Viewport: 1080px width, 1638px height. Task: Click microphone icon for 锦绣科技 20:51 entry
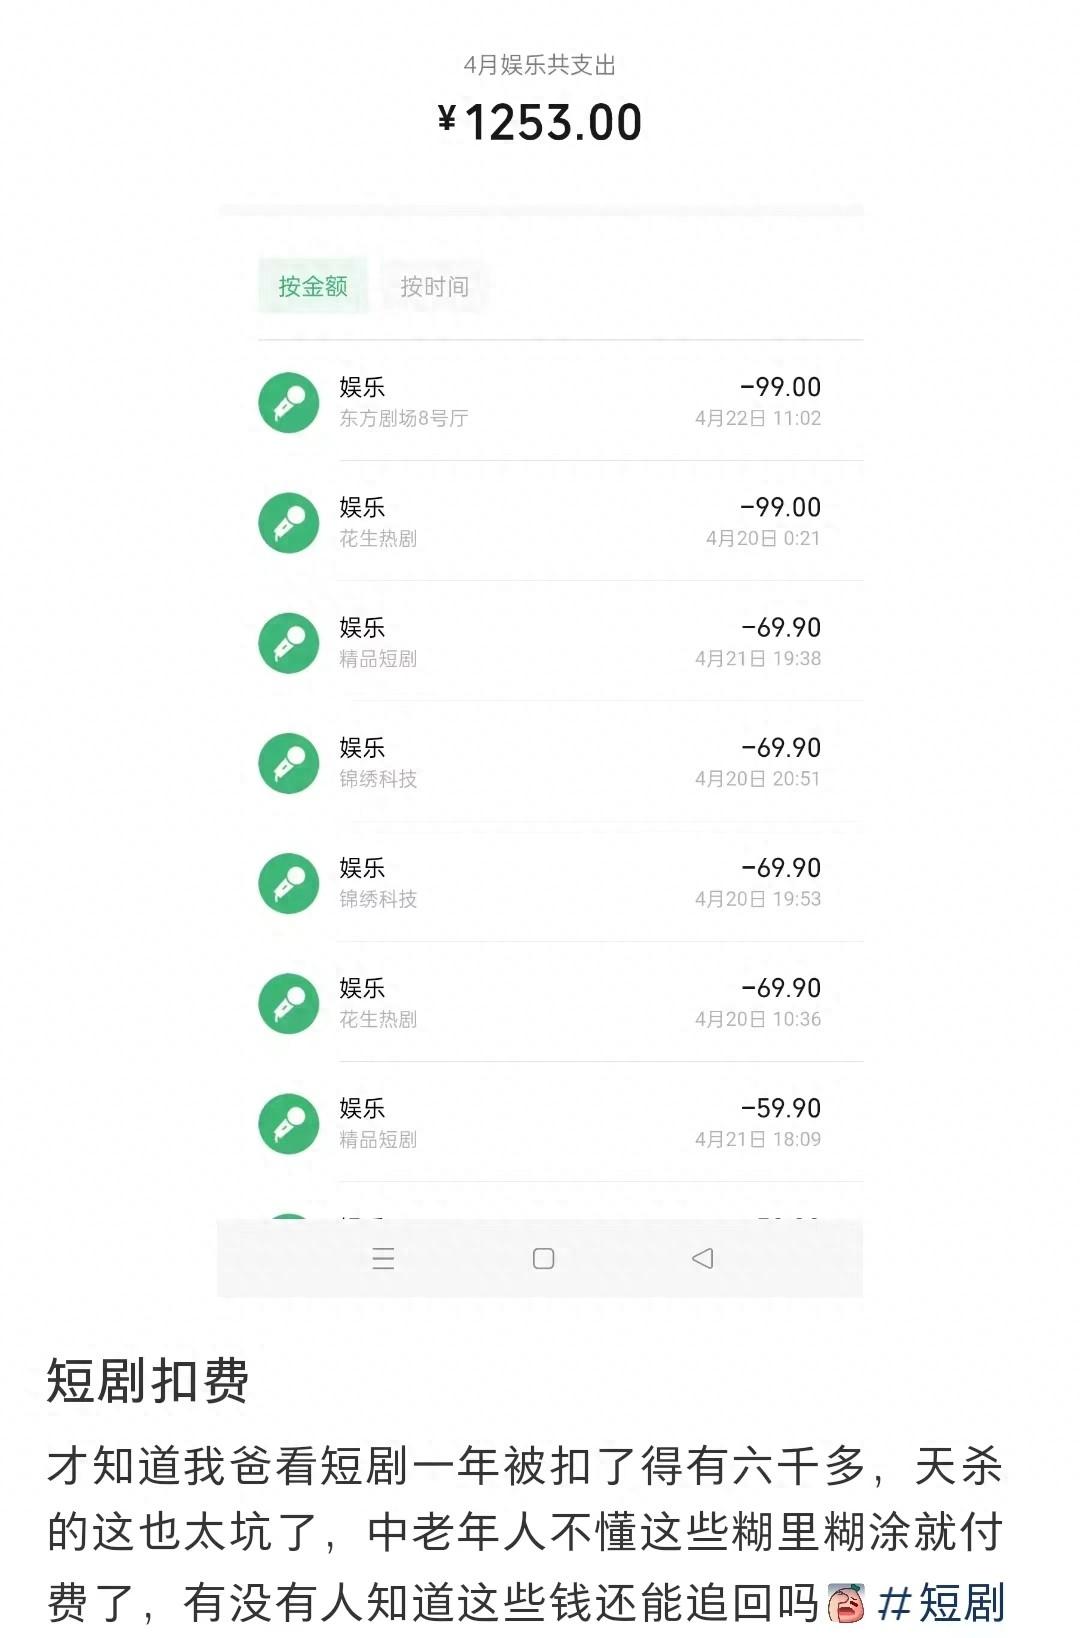pos(289,763)
